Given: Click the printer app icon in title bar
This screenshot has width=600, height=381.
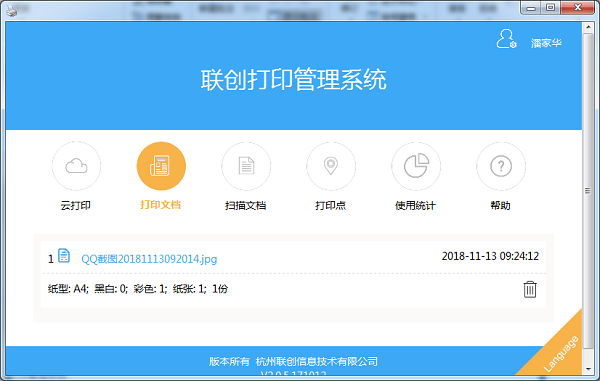Looking at the screenshot, I should point(12,11).
